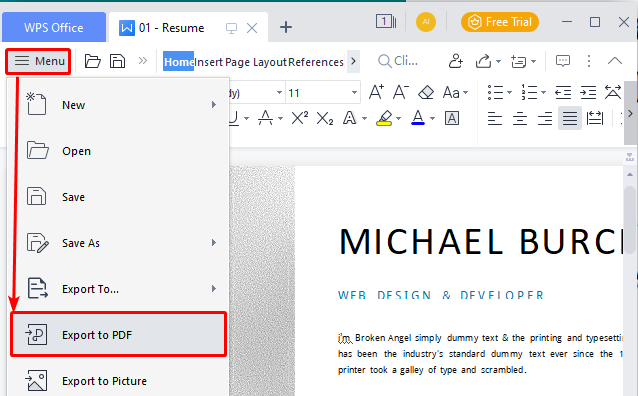Click the window layout icon in title bar
This screenshot has height=396, width=638.
386,22
